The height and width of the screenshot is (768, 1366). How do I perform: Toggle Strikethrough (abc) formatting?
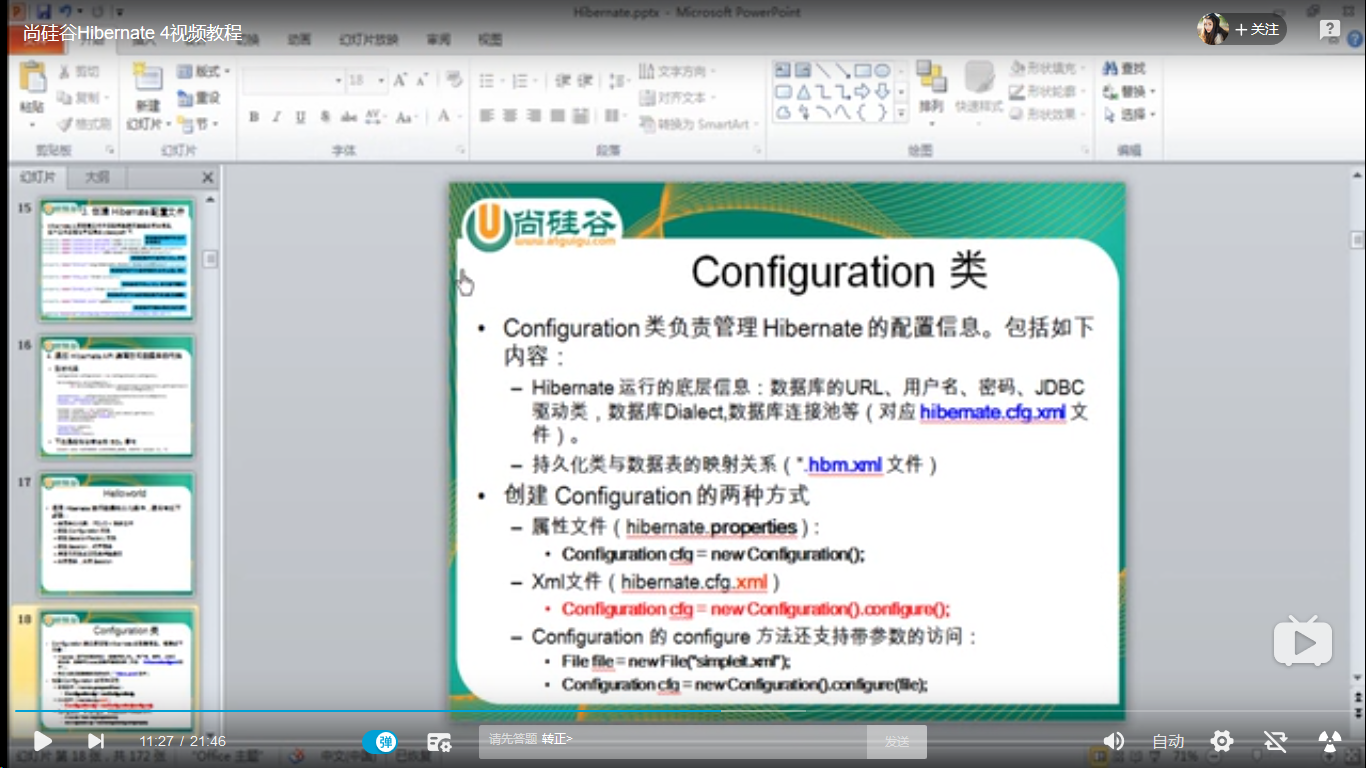[348, 117]
